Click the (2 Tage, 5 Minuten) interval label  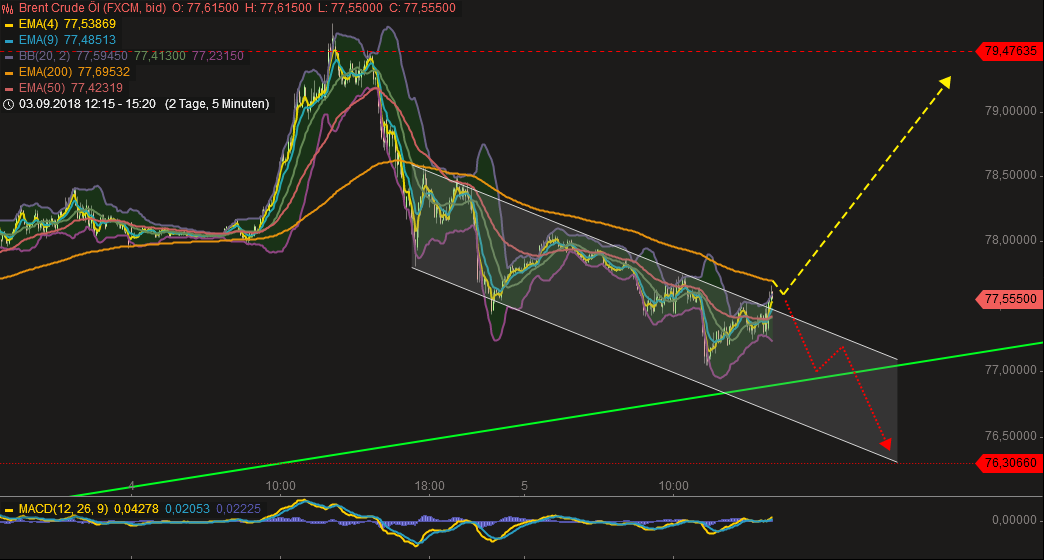click(x=217, y=104)
